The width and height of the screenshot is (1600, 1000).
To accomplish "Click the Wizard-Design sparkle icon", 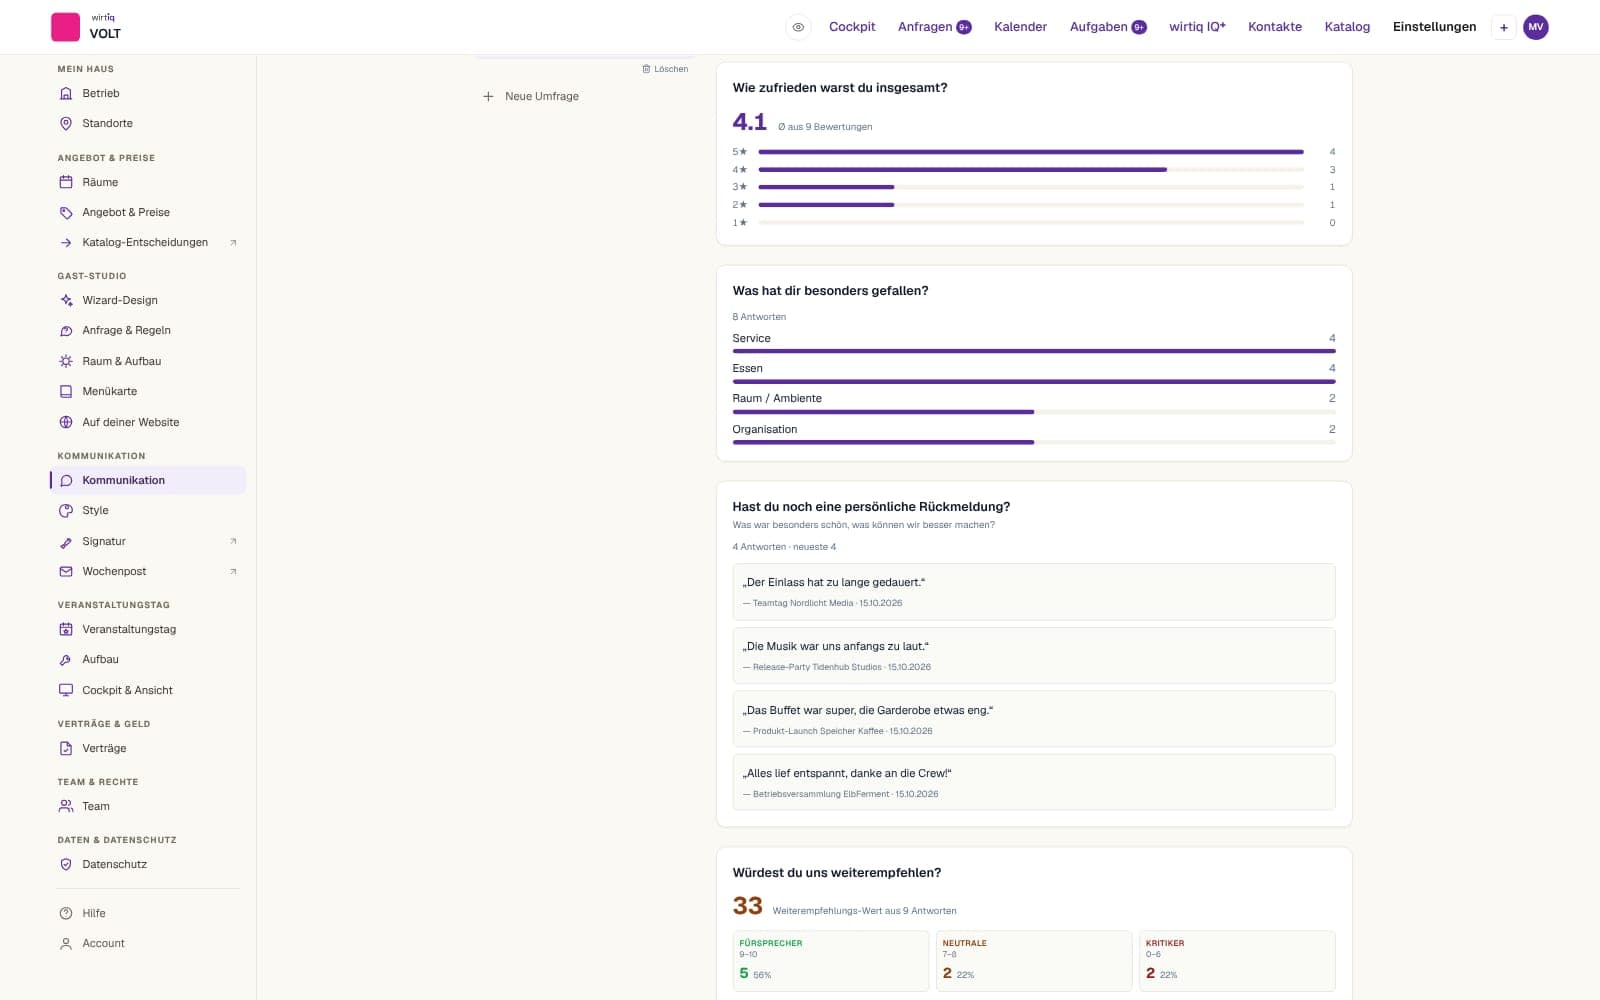I will [66, 300].
